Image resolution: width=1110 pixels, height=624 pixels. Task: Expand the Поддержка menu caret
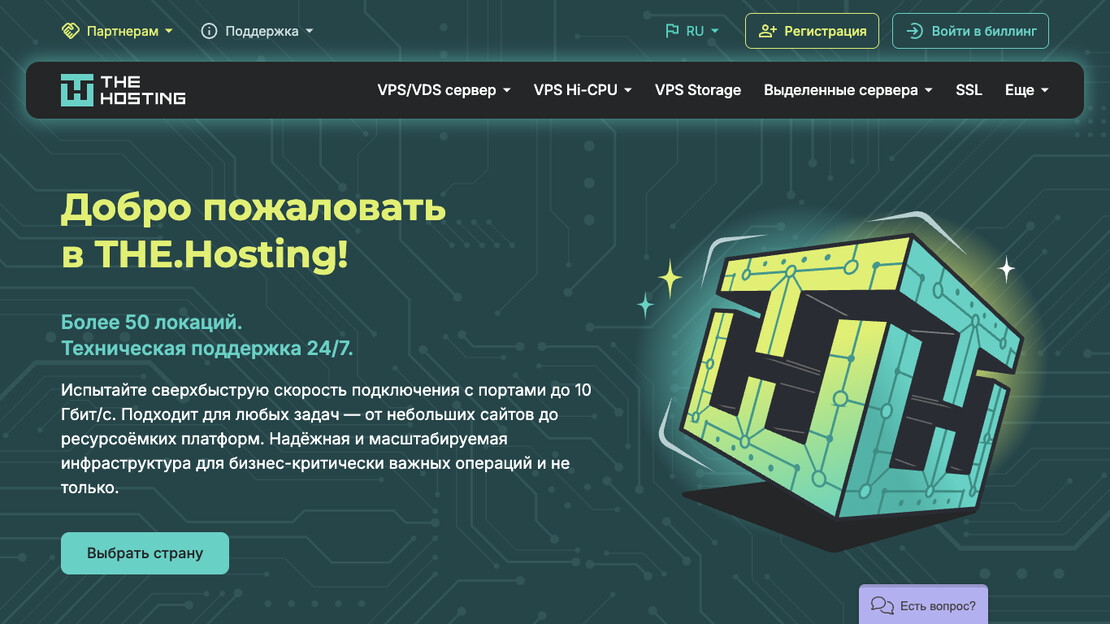click(x=309, y=31)
